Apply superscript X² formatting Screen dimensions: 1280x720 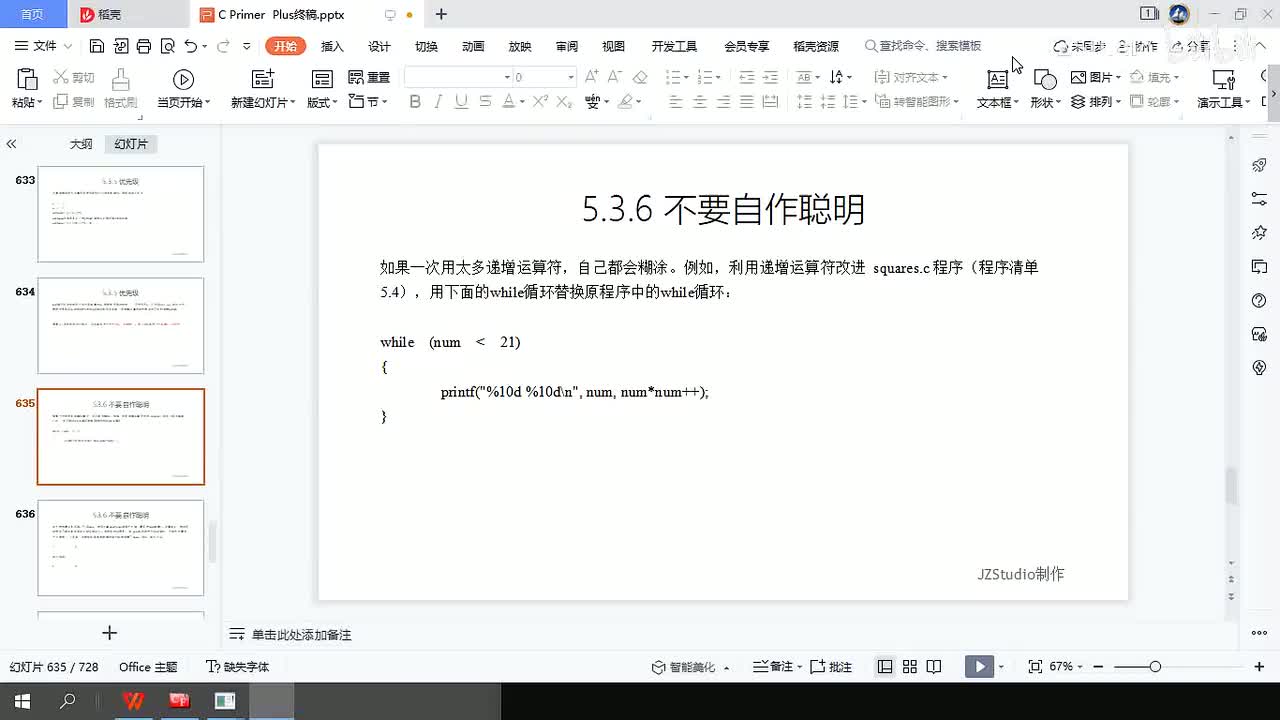click(x=540, y=101)
